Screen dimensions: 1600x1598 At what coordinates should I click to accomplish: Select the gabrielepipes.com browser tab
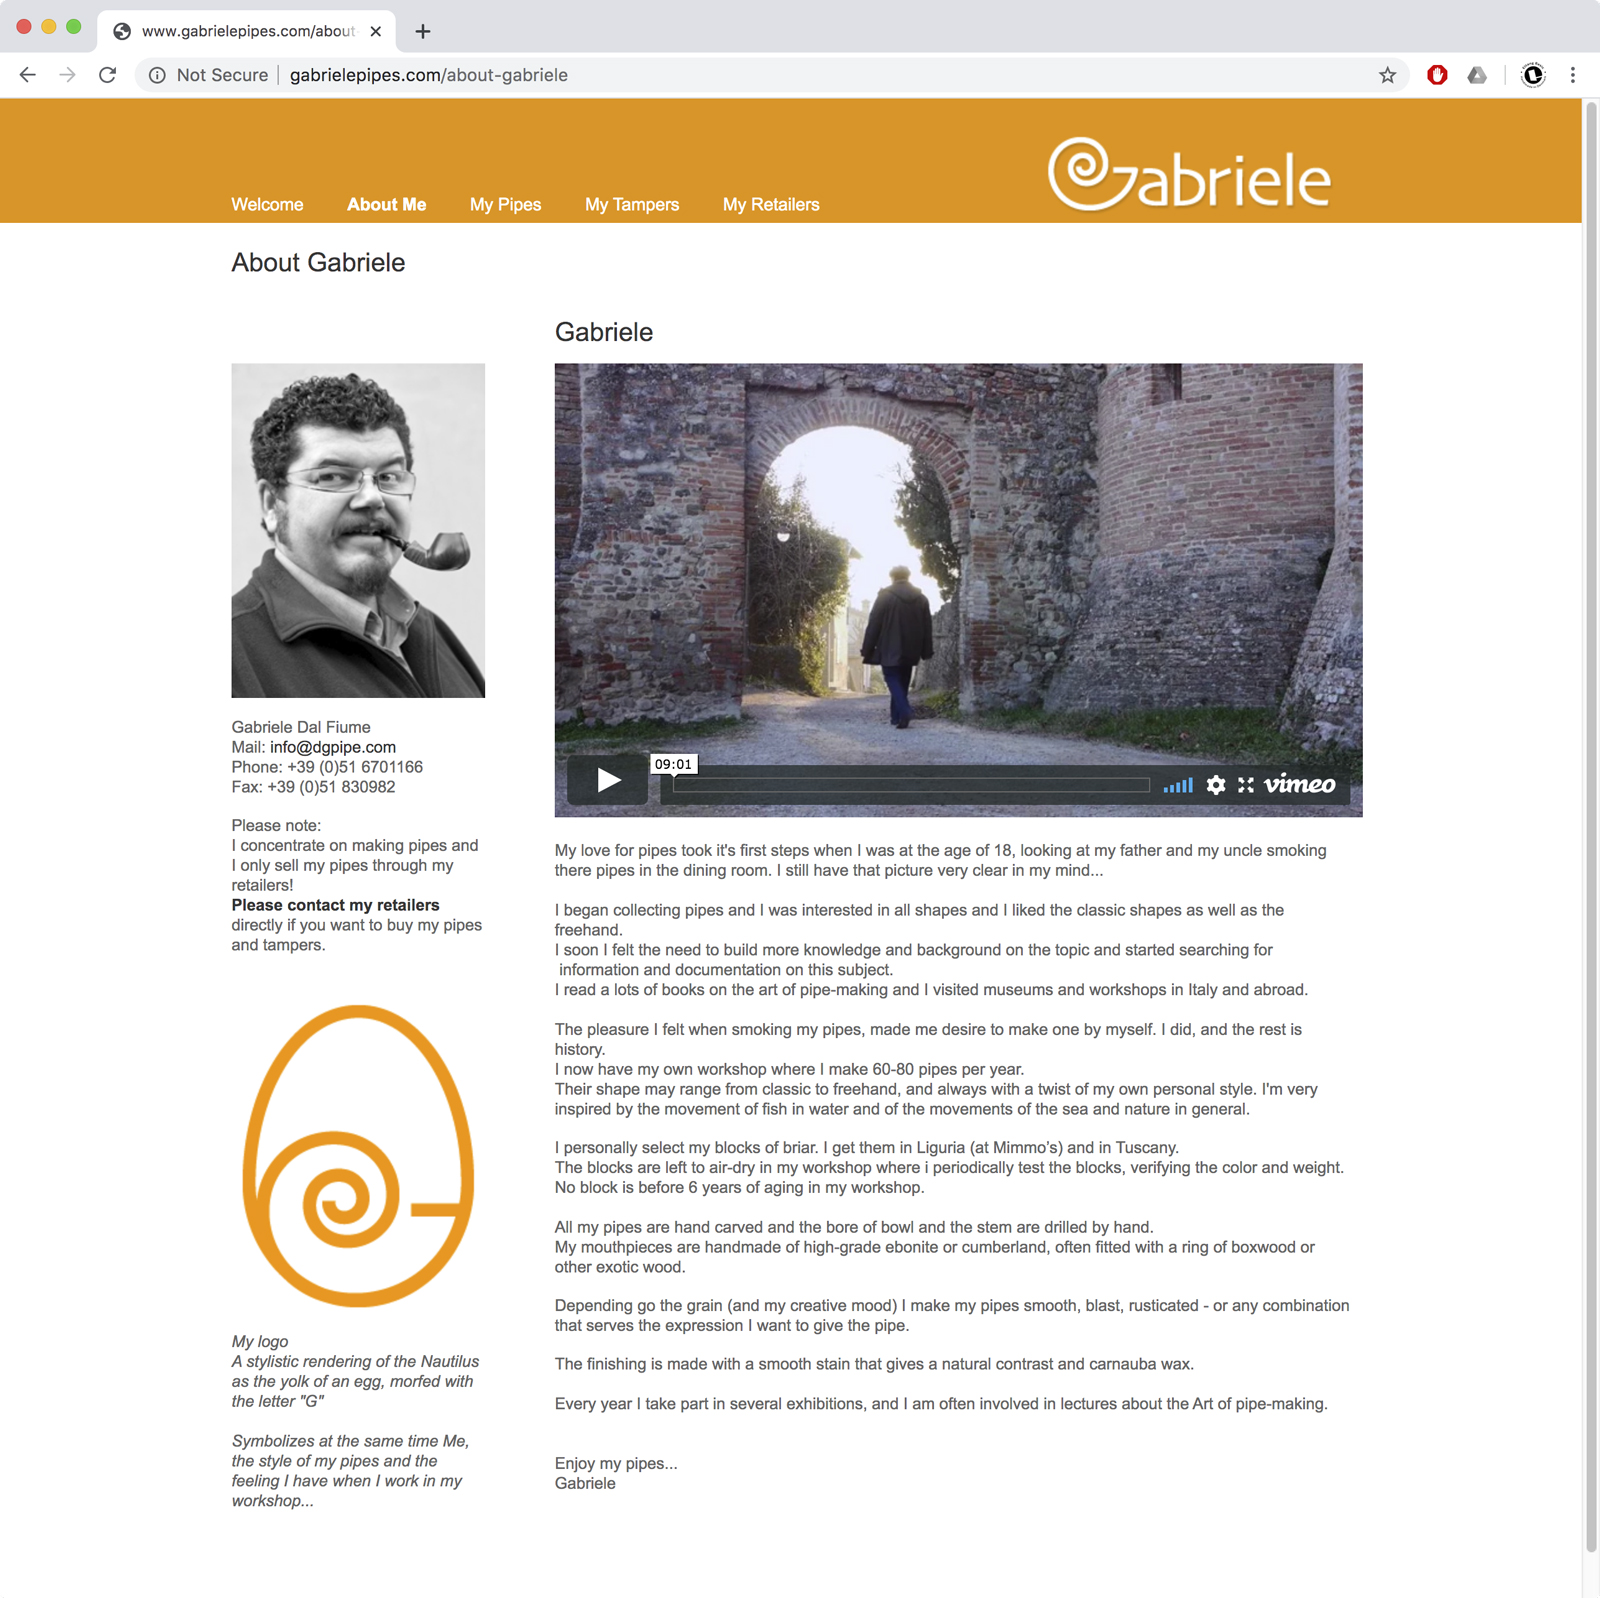[247, 31]
